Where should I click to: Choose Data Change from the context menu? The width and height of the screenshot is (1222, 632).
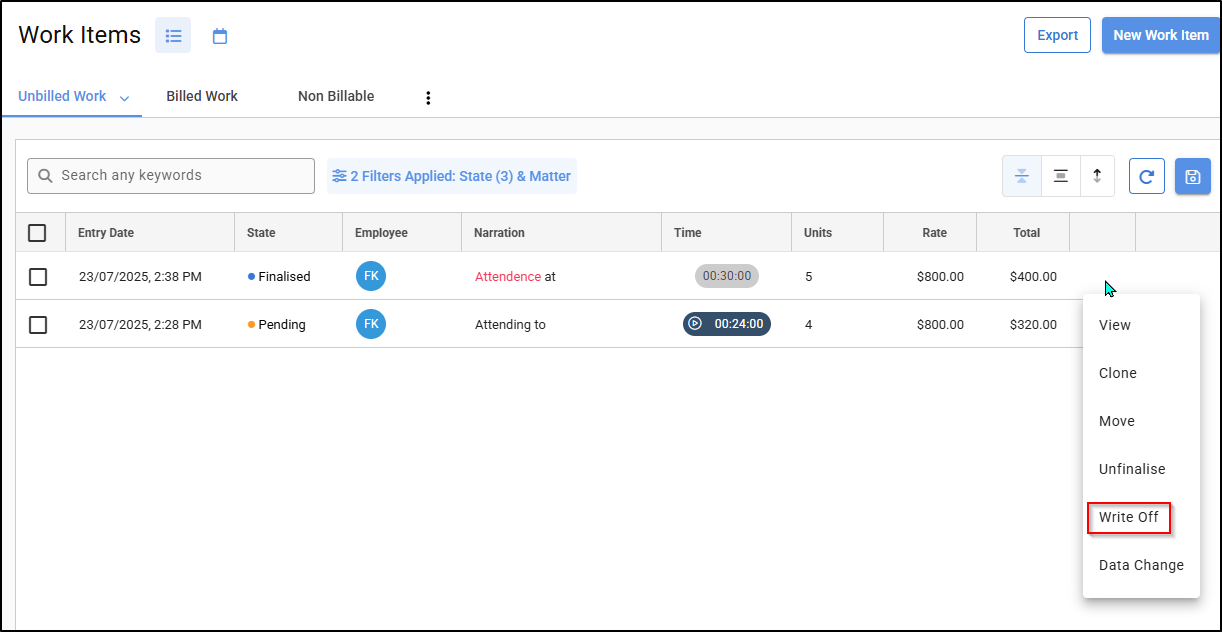tap(1141, 565)
